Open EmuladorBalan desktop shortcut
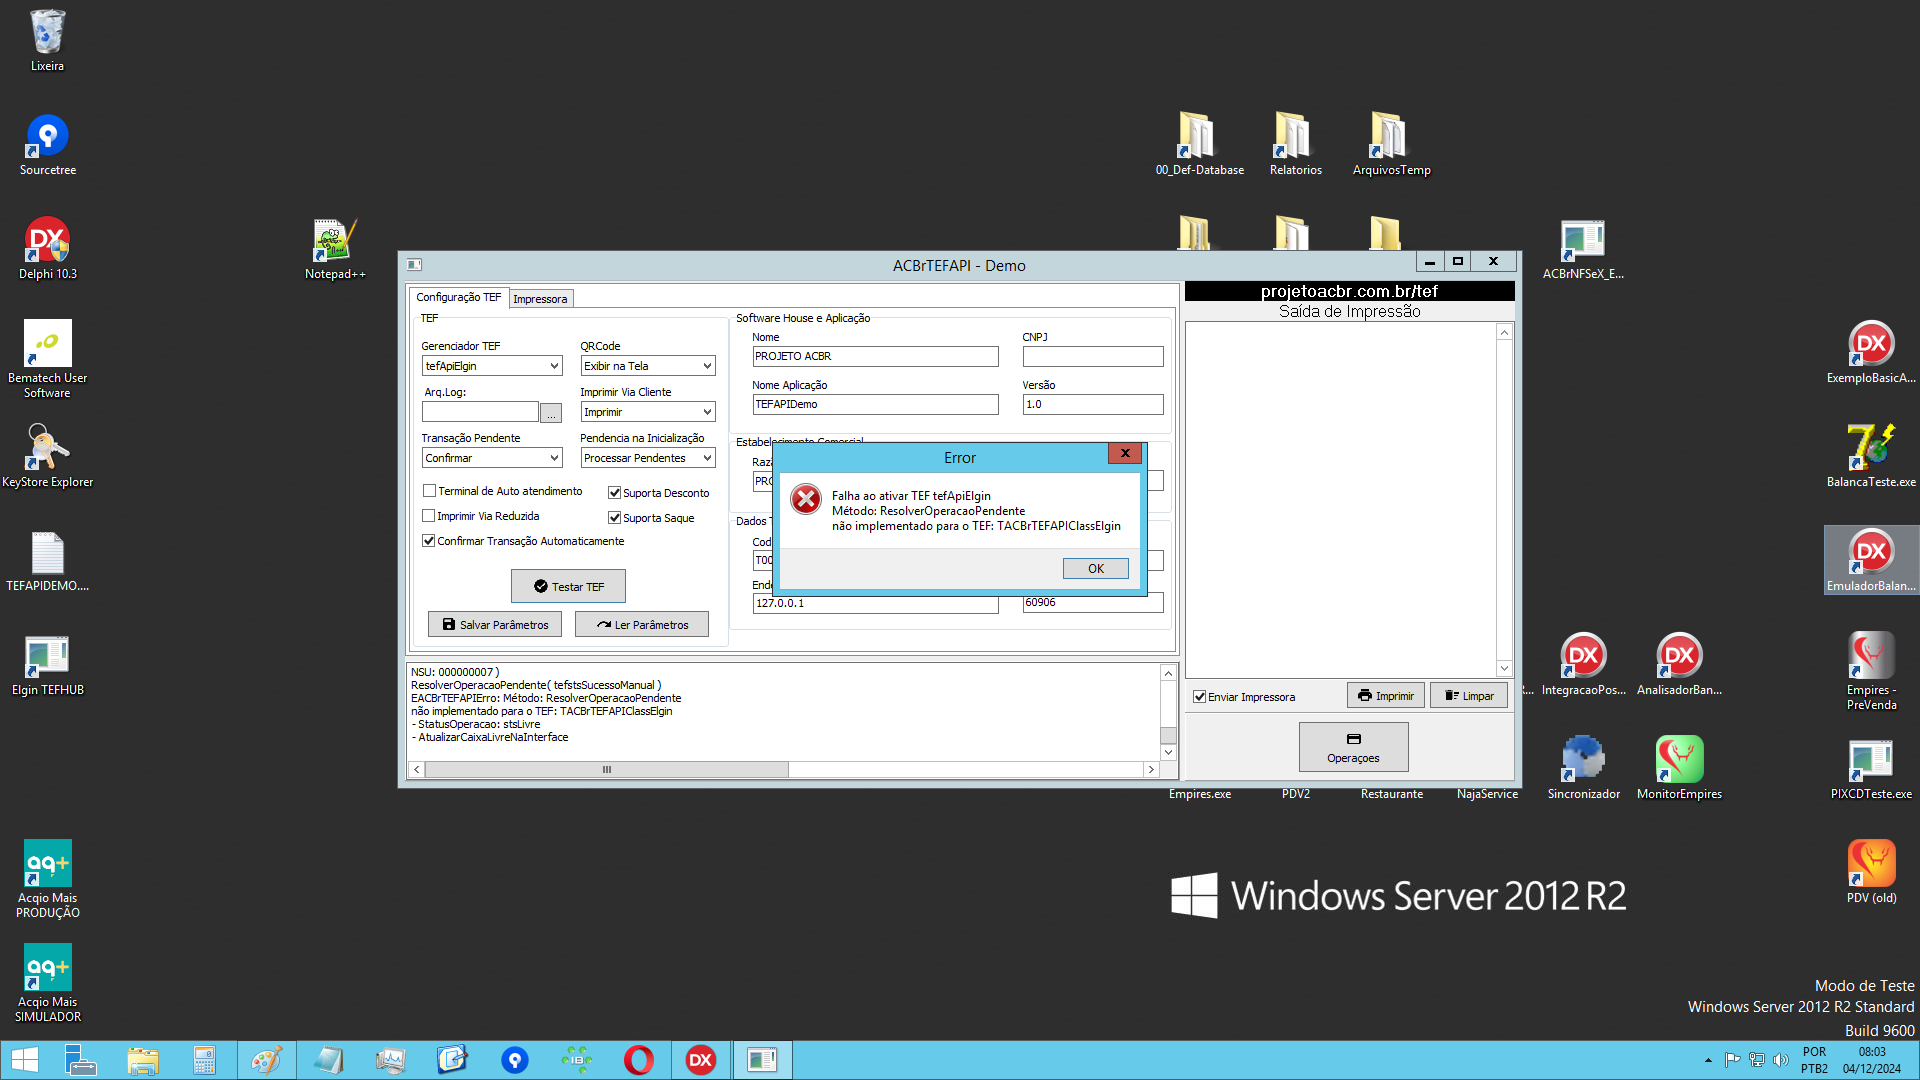Image resolution: width=1920 pixels, height=1080 pixels. tap(1871, 561)
